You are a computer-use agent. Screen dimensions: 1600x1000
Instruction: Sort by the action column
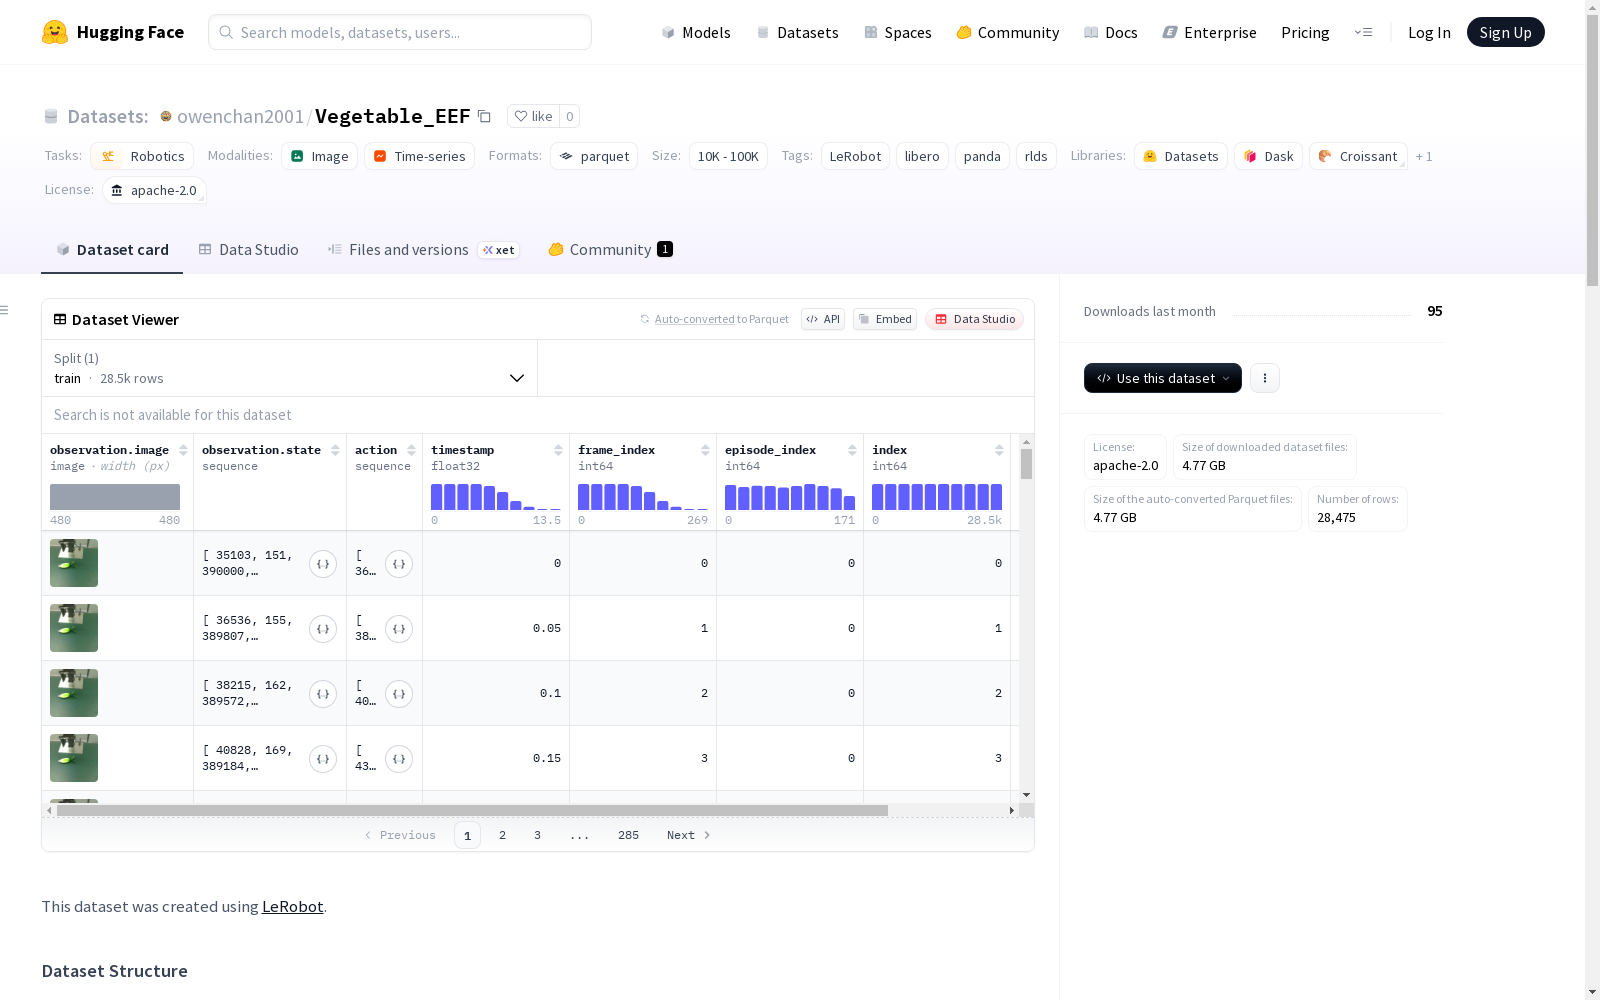[411, 450]
